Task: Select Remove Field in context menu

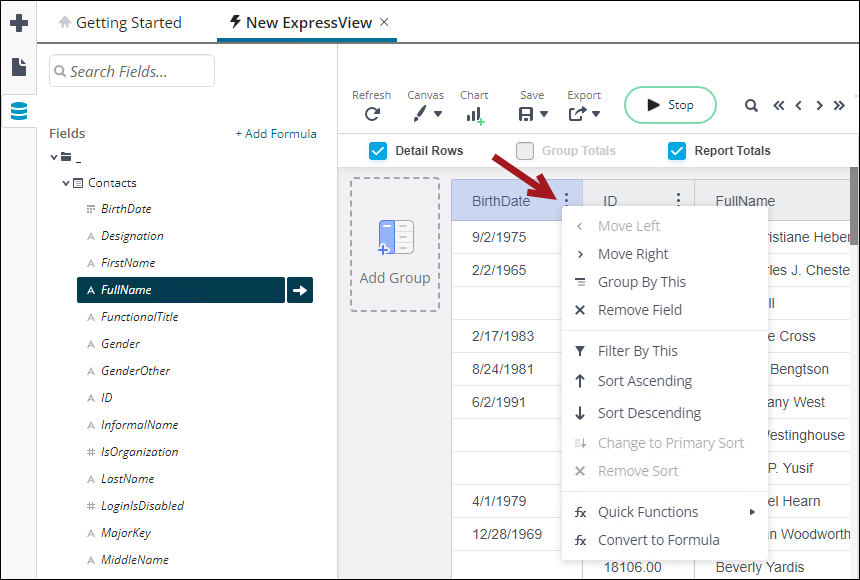Action: click(x=665, y=310)
